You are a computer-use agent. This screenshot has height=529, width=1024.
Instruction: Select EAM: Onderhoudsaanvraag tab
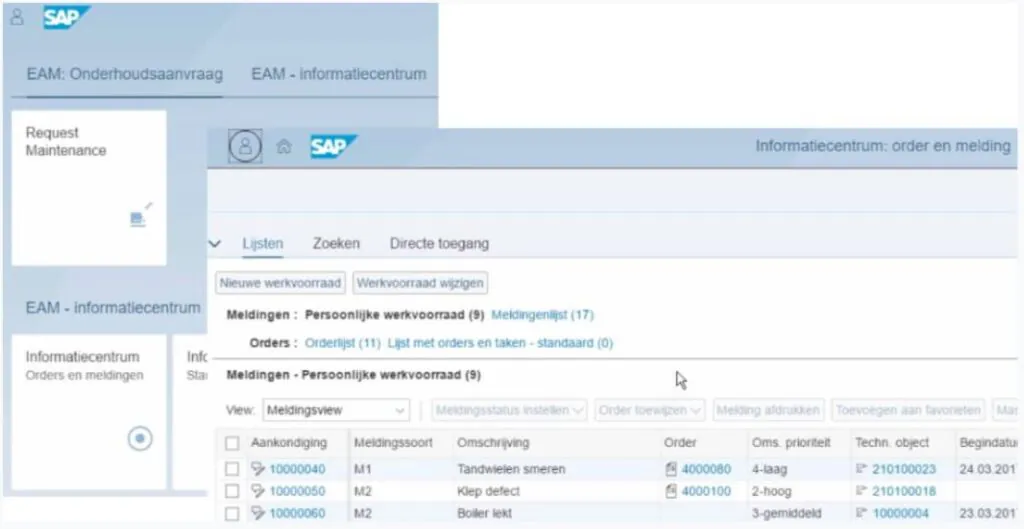click(x=125, y=74)
